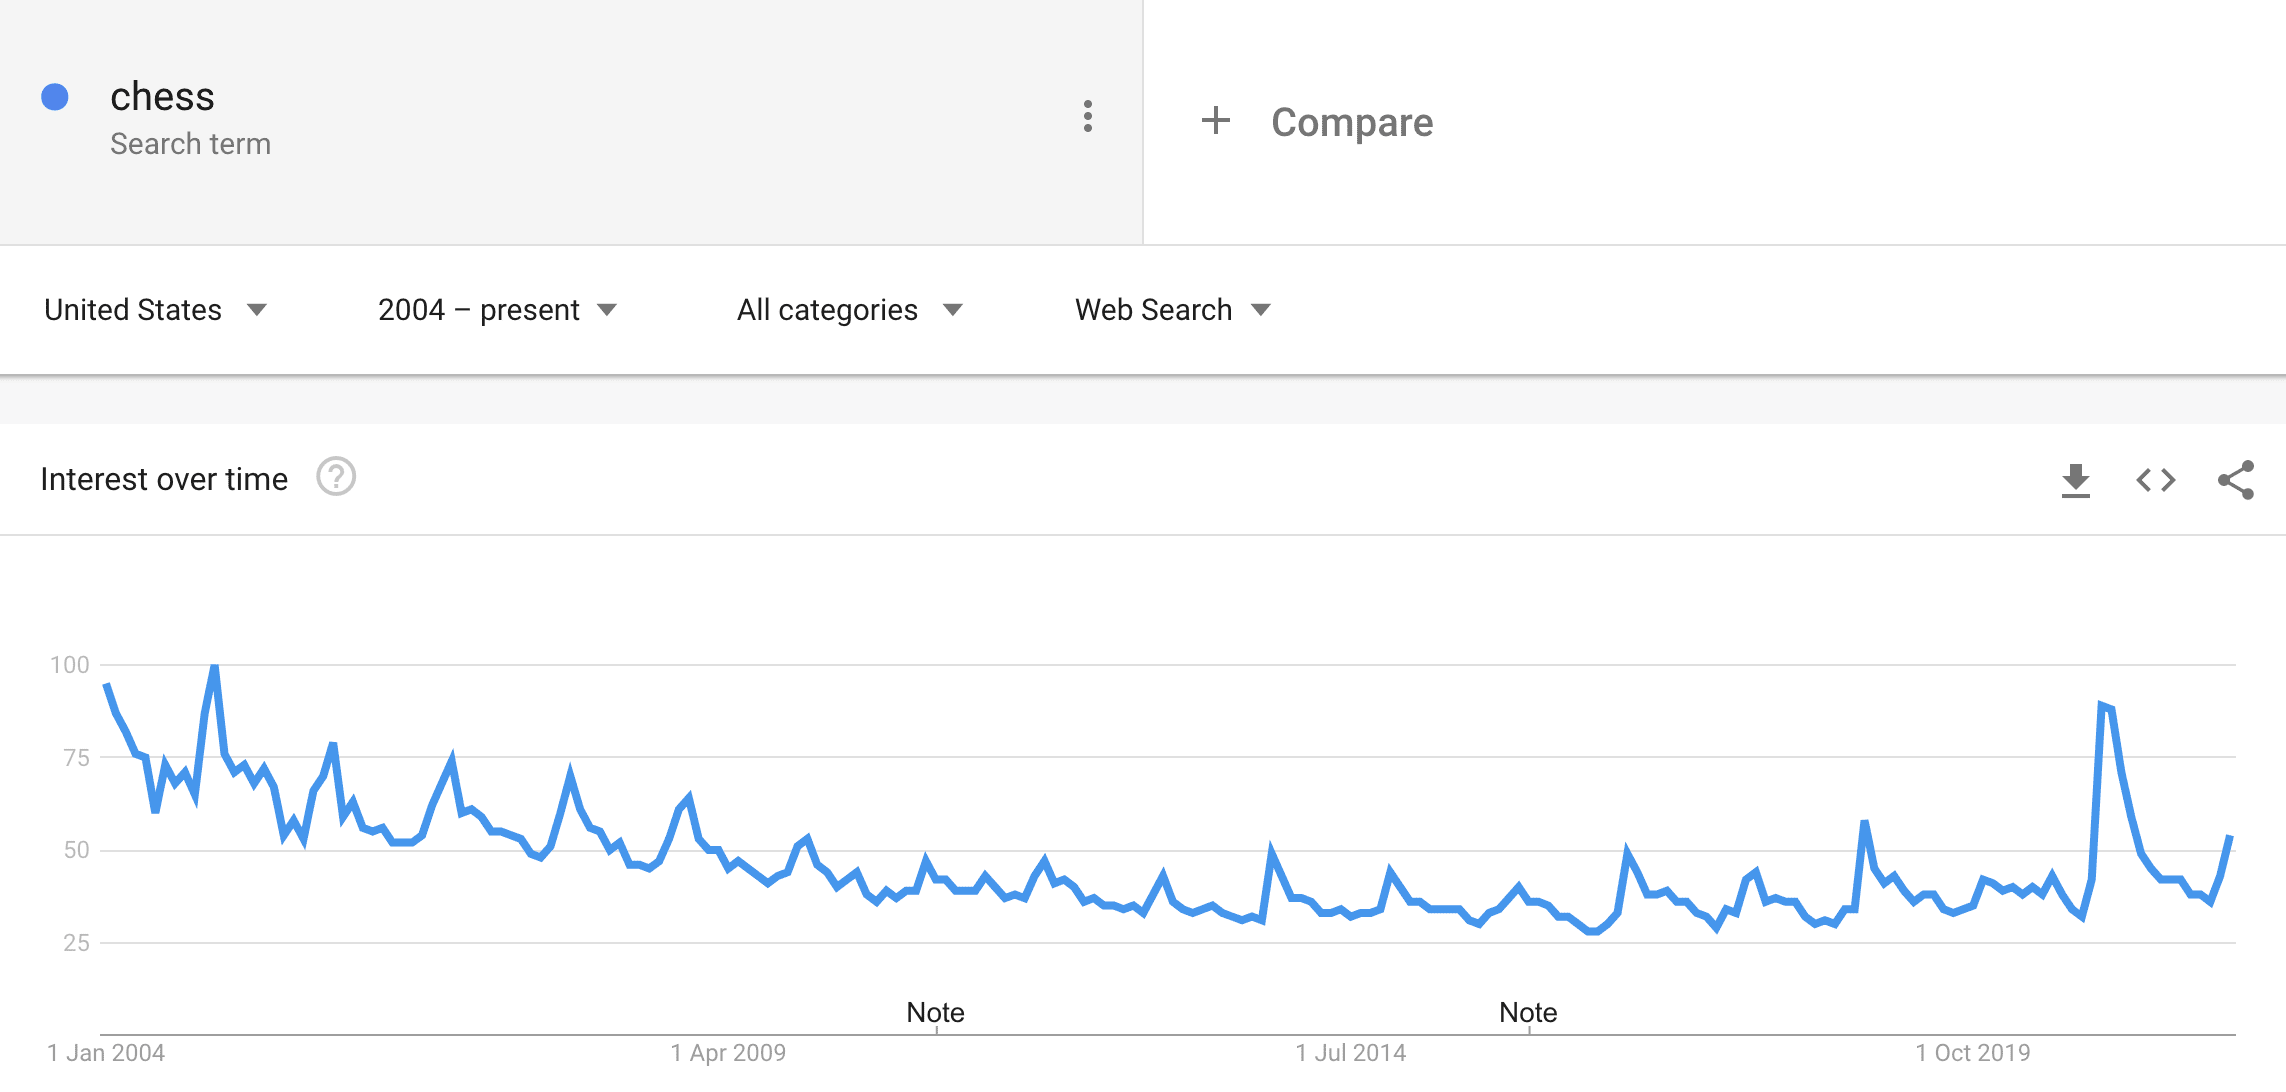The height and width of the screenshot is (1092, 2286).
Task: Open the chess term three-dot menu
Action: click(1087, 117)
